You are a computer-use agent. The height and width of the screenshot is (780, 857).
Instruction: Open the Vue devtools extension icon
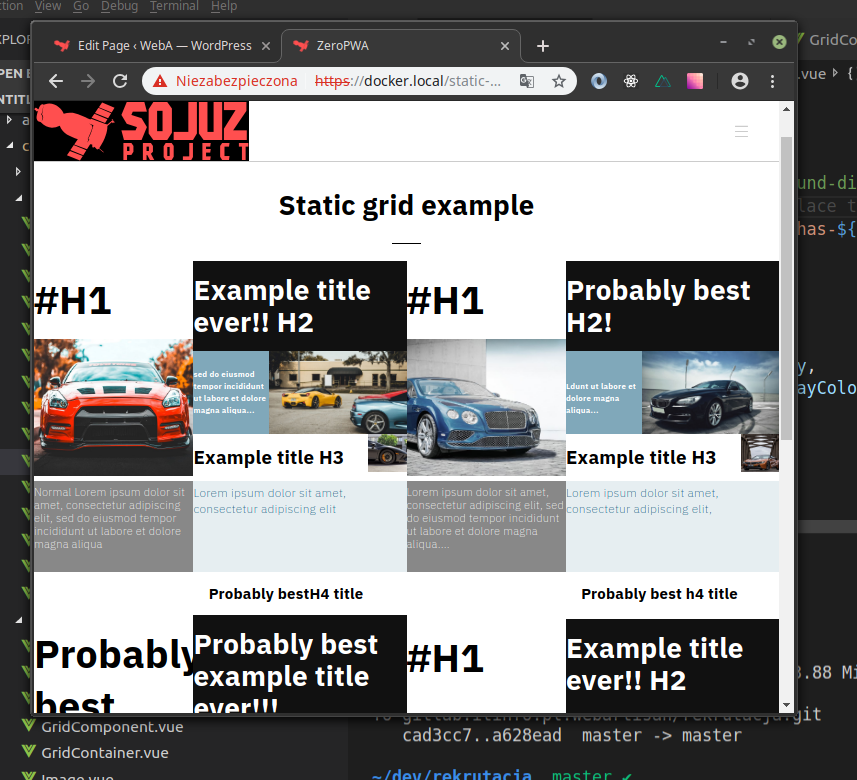point(662,81)
